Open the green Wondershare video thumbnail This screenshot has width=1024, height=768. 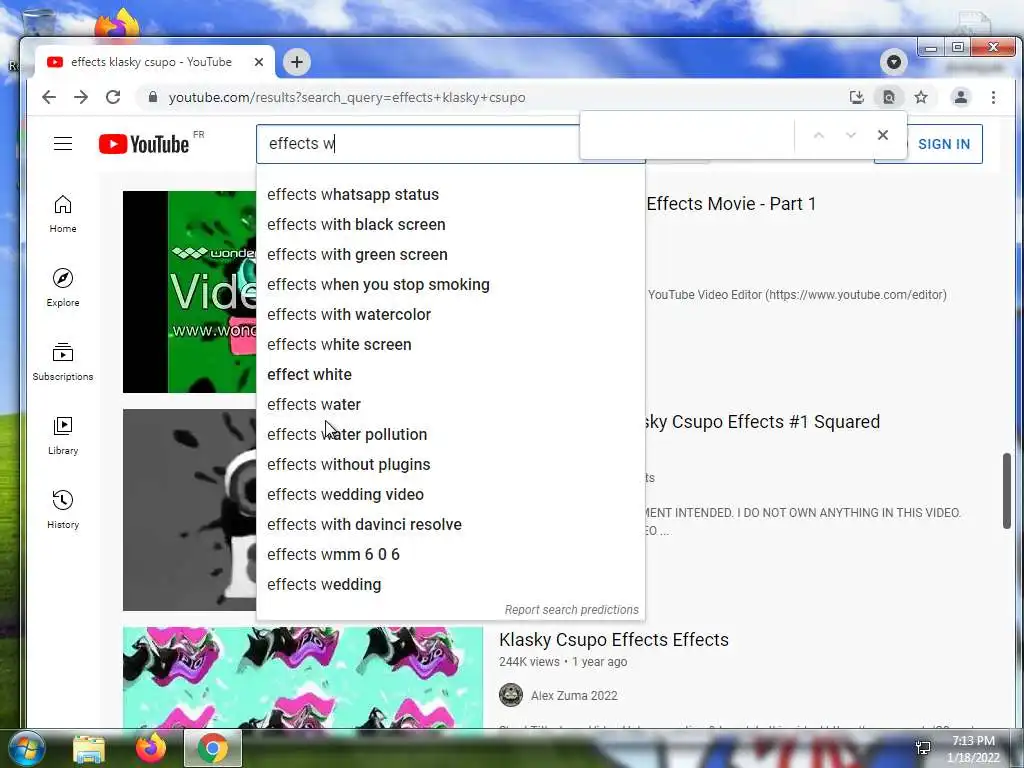[189, 292]
